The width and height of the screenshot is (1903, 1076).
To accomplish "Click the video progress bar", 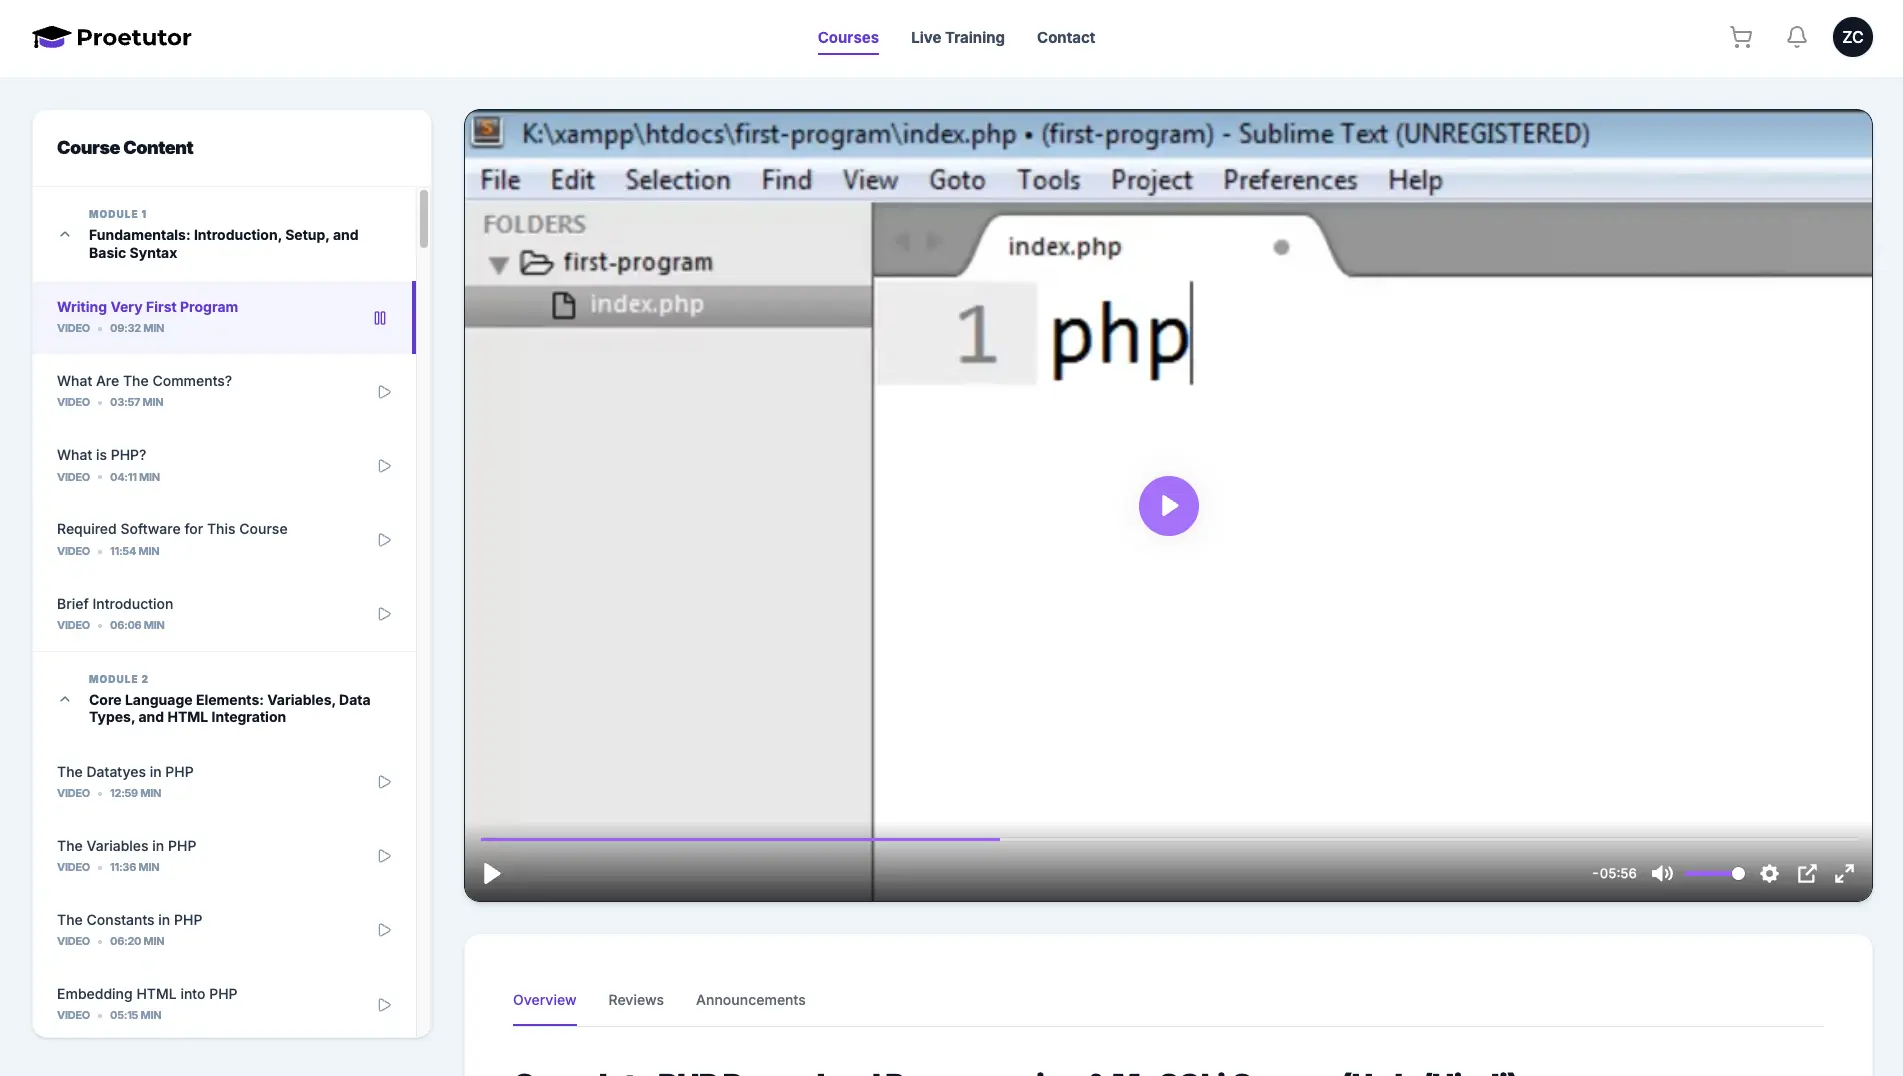I will (x=1168, y=839).
